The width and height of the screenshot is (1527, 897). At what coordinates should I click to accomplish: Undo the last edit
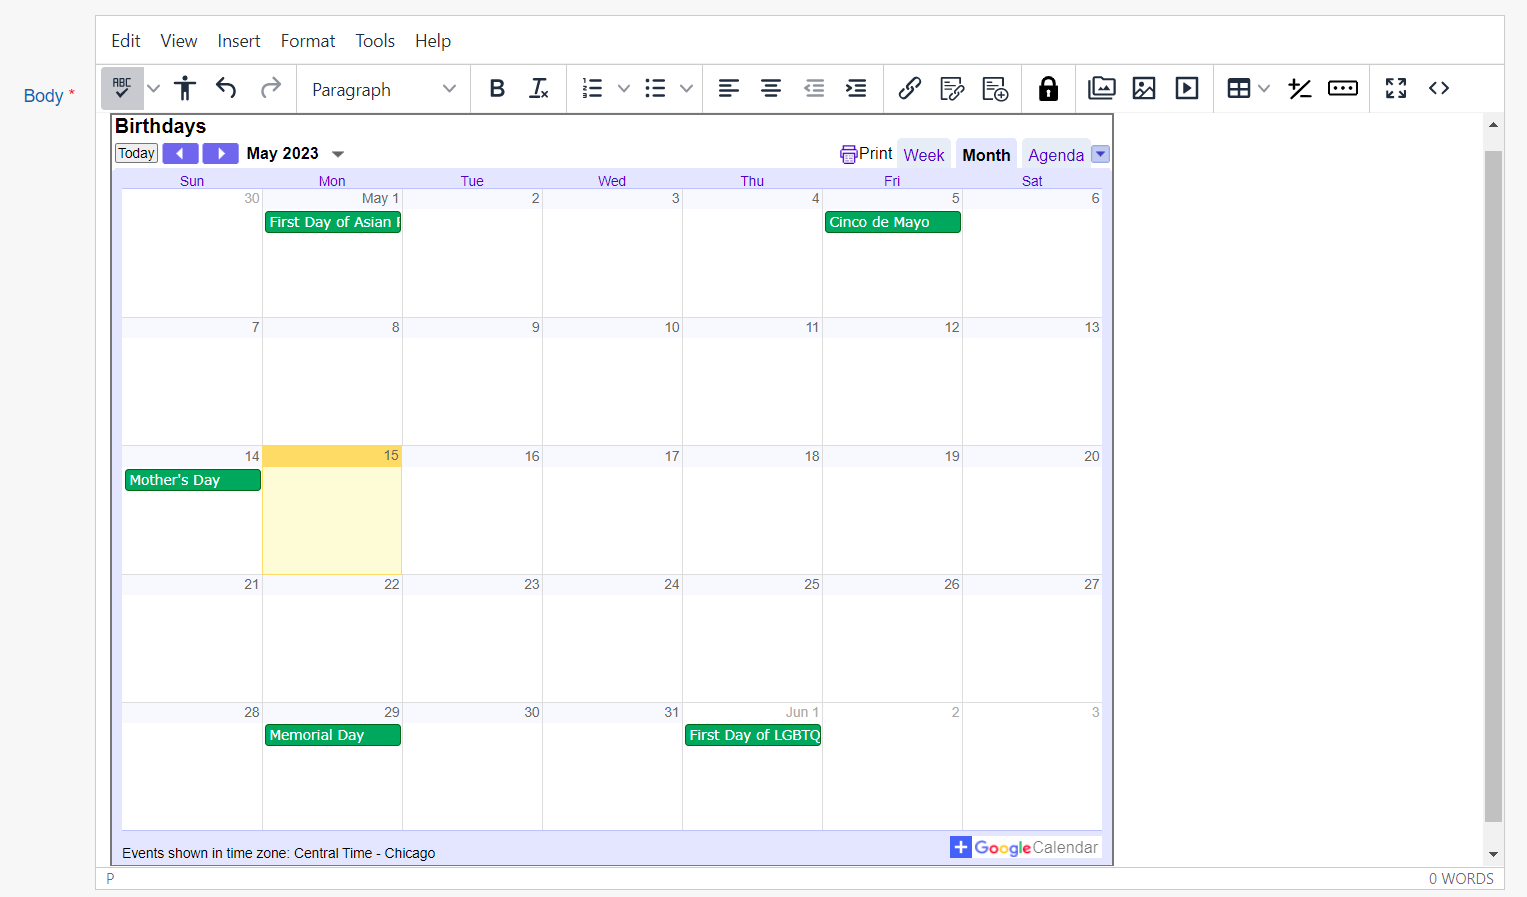pyautogui.click(x=227, y=88)
